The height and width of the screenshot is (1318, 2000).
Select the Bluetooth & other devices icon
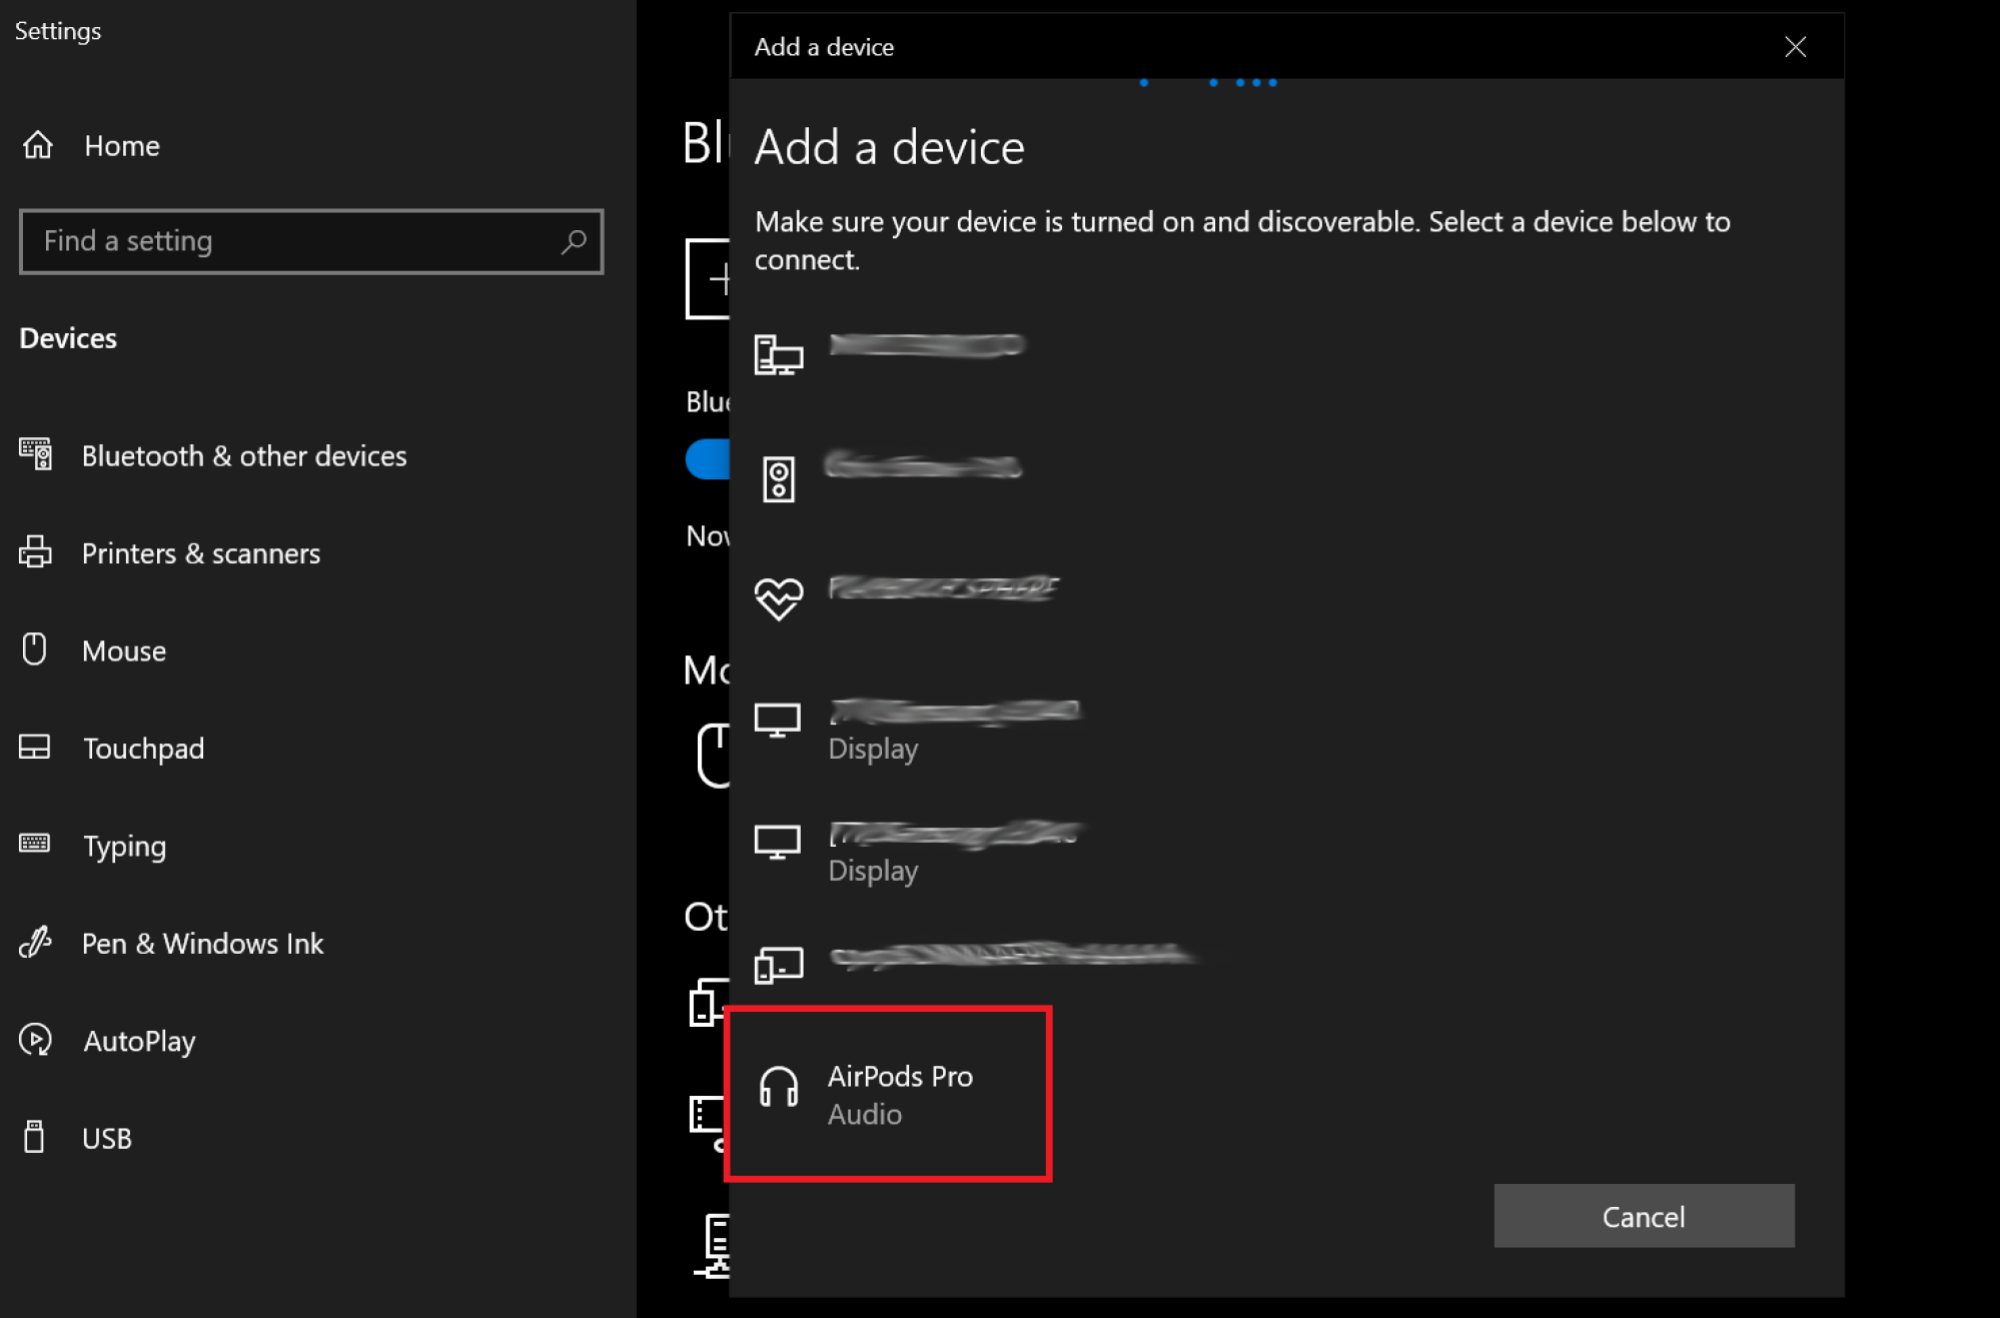point(37,455)
